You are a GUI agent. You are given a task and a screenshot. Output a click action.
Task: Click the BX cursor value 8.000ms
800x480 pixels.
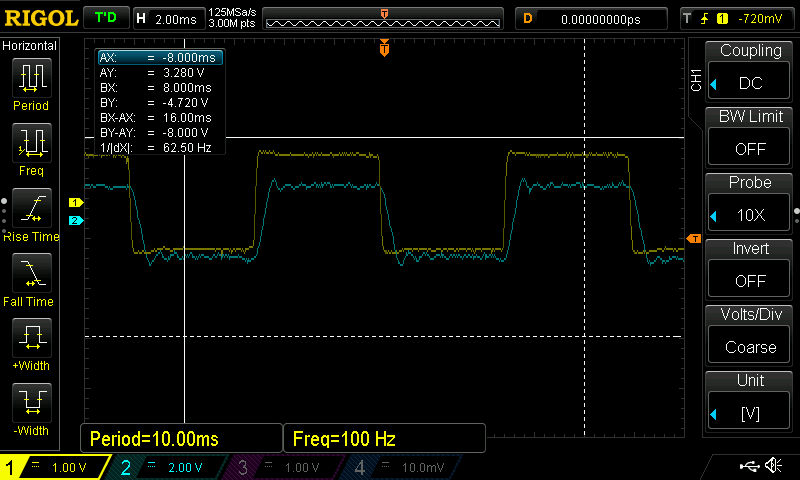[187, 88]
